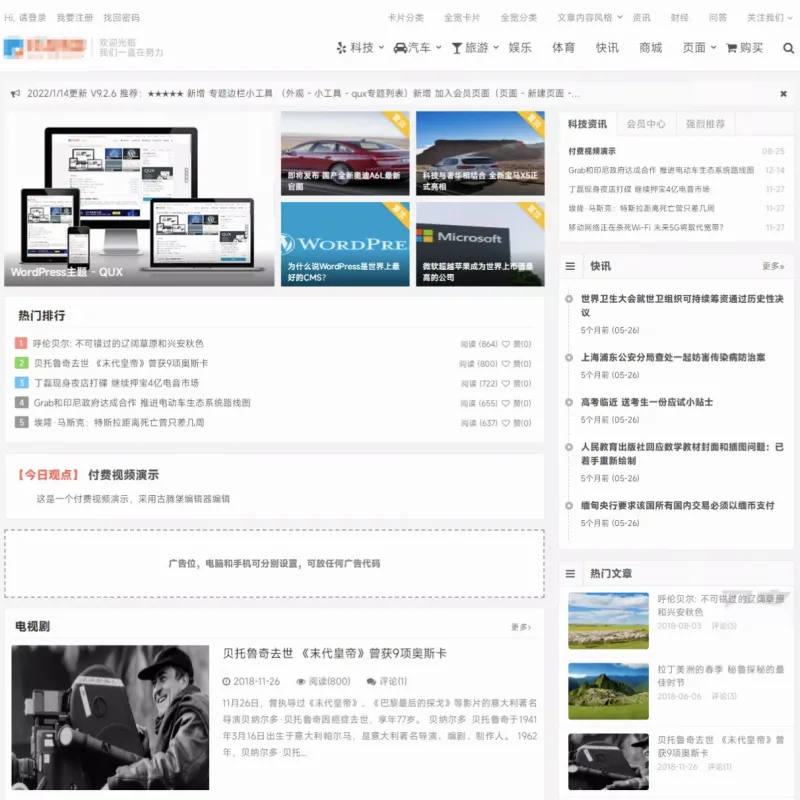Open 人民教育出版社回应 news flash title
The width and height of the screenshot is (800, 800).
[x=682, y=454]
